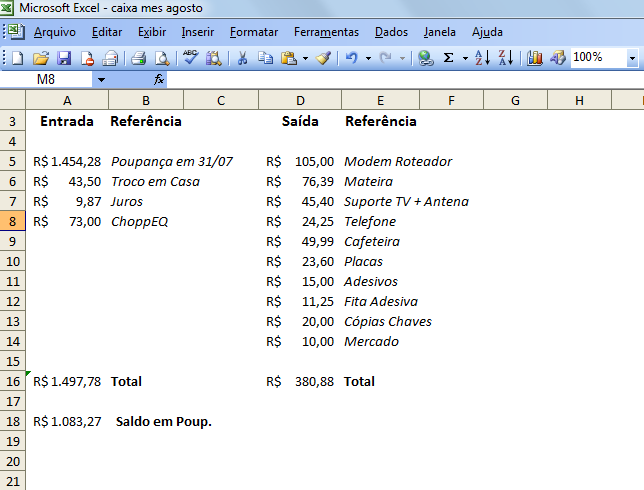Open the Ferramentas menu
The image size is (644, 490).
click(327, 32)
